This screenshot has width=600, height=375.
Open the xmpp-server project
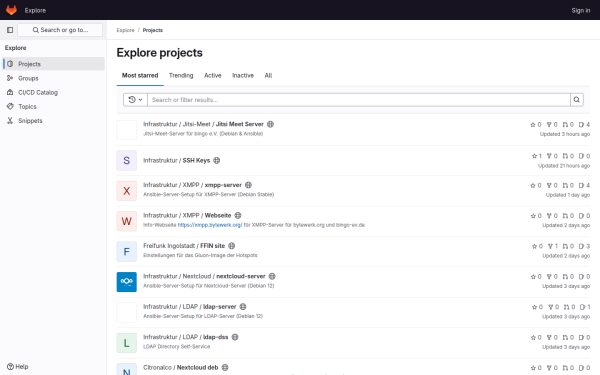point(192,185)
